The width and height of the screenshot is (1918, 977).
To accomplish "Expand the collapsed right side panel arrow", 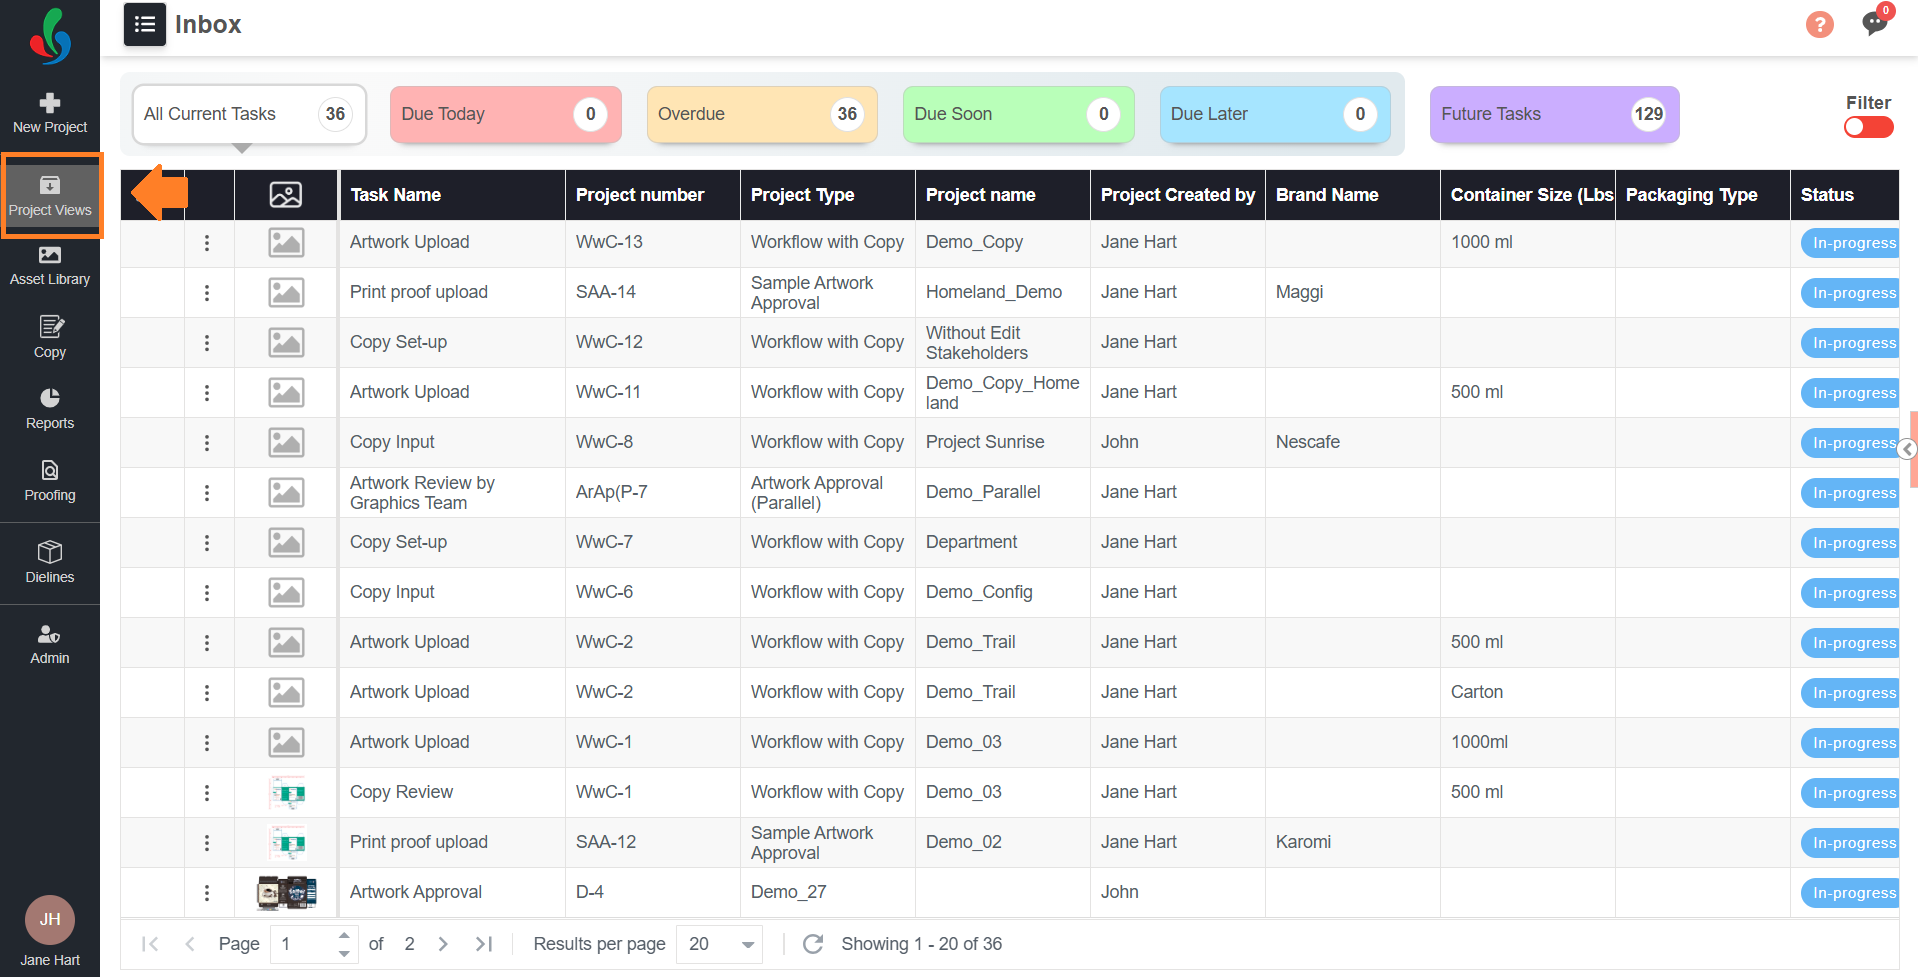I will coord(1908,449).
